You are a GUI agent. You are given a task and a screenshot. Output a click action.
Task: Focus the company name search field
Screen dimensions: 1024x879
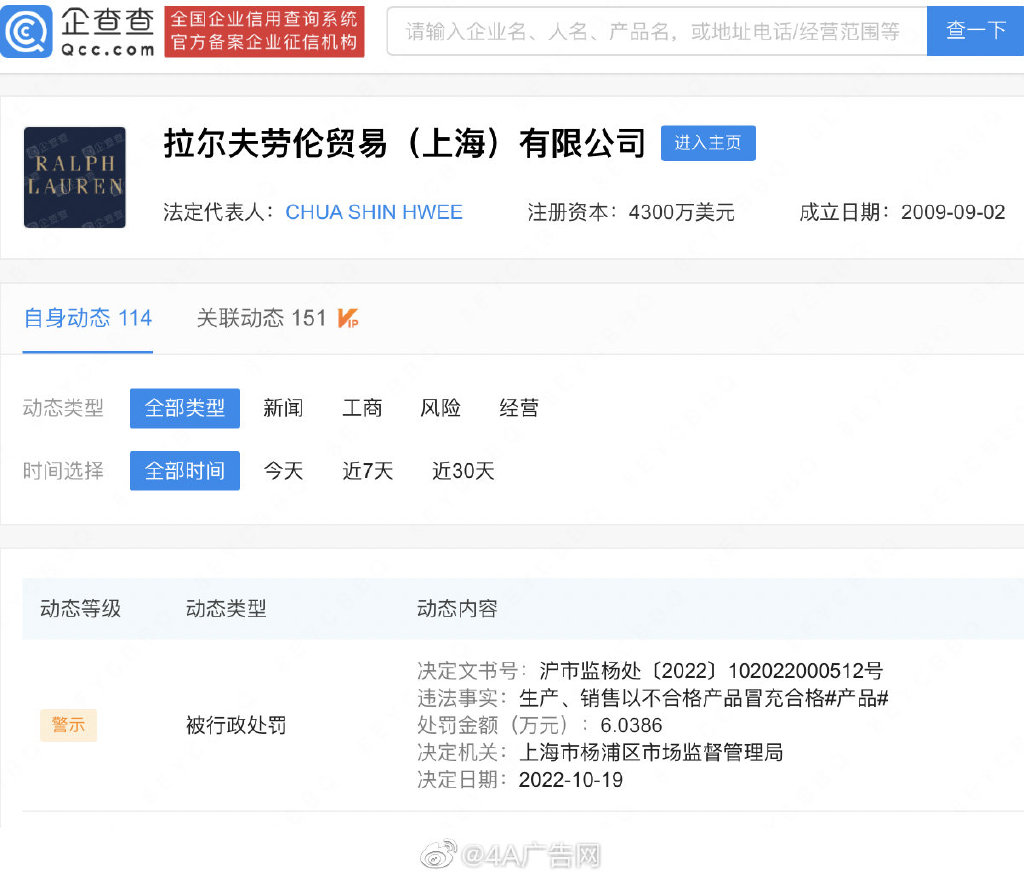coord(656,31)
